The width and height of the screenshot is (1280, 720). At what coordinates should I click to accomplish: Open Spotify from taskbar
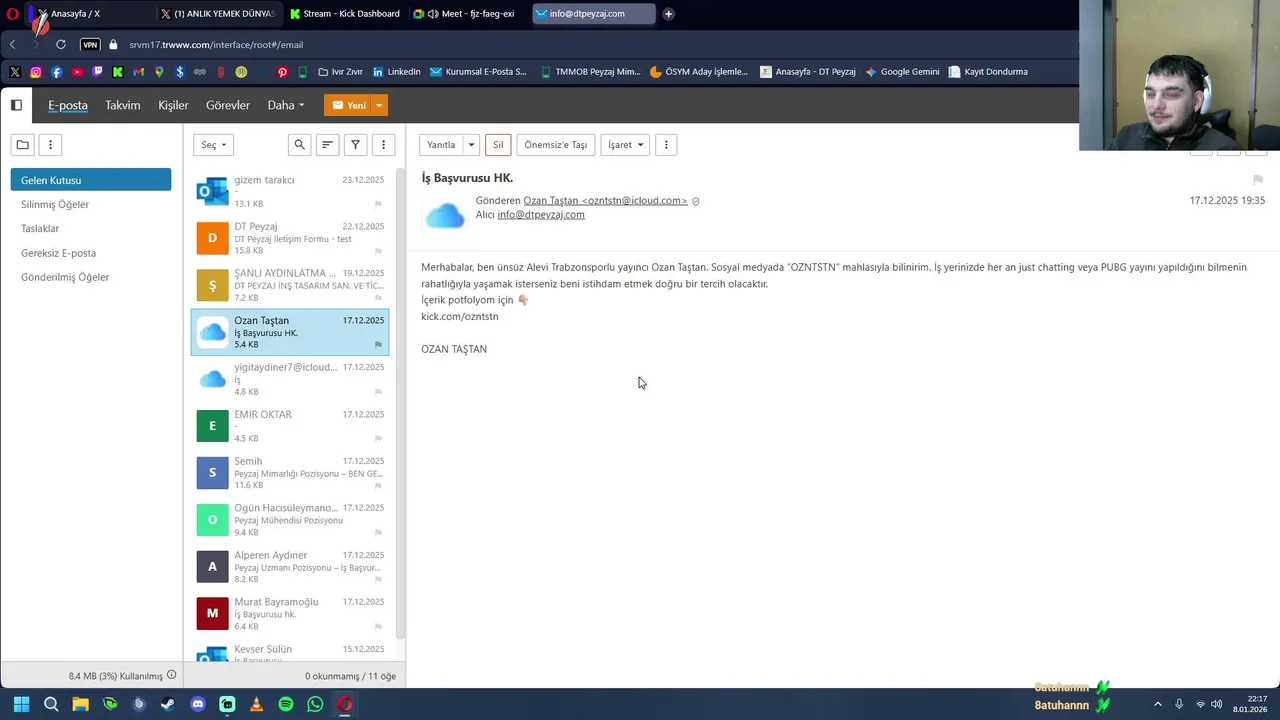pos(286,704)
